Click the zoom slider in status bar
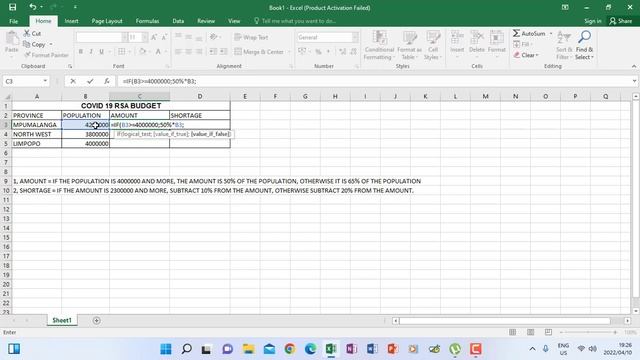Image resolution: width=640 pixels, height=360 pixels. [588, 332]
